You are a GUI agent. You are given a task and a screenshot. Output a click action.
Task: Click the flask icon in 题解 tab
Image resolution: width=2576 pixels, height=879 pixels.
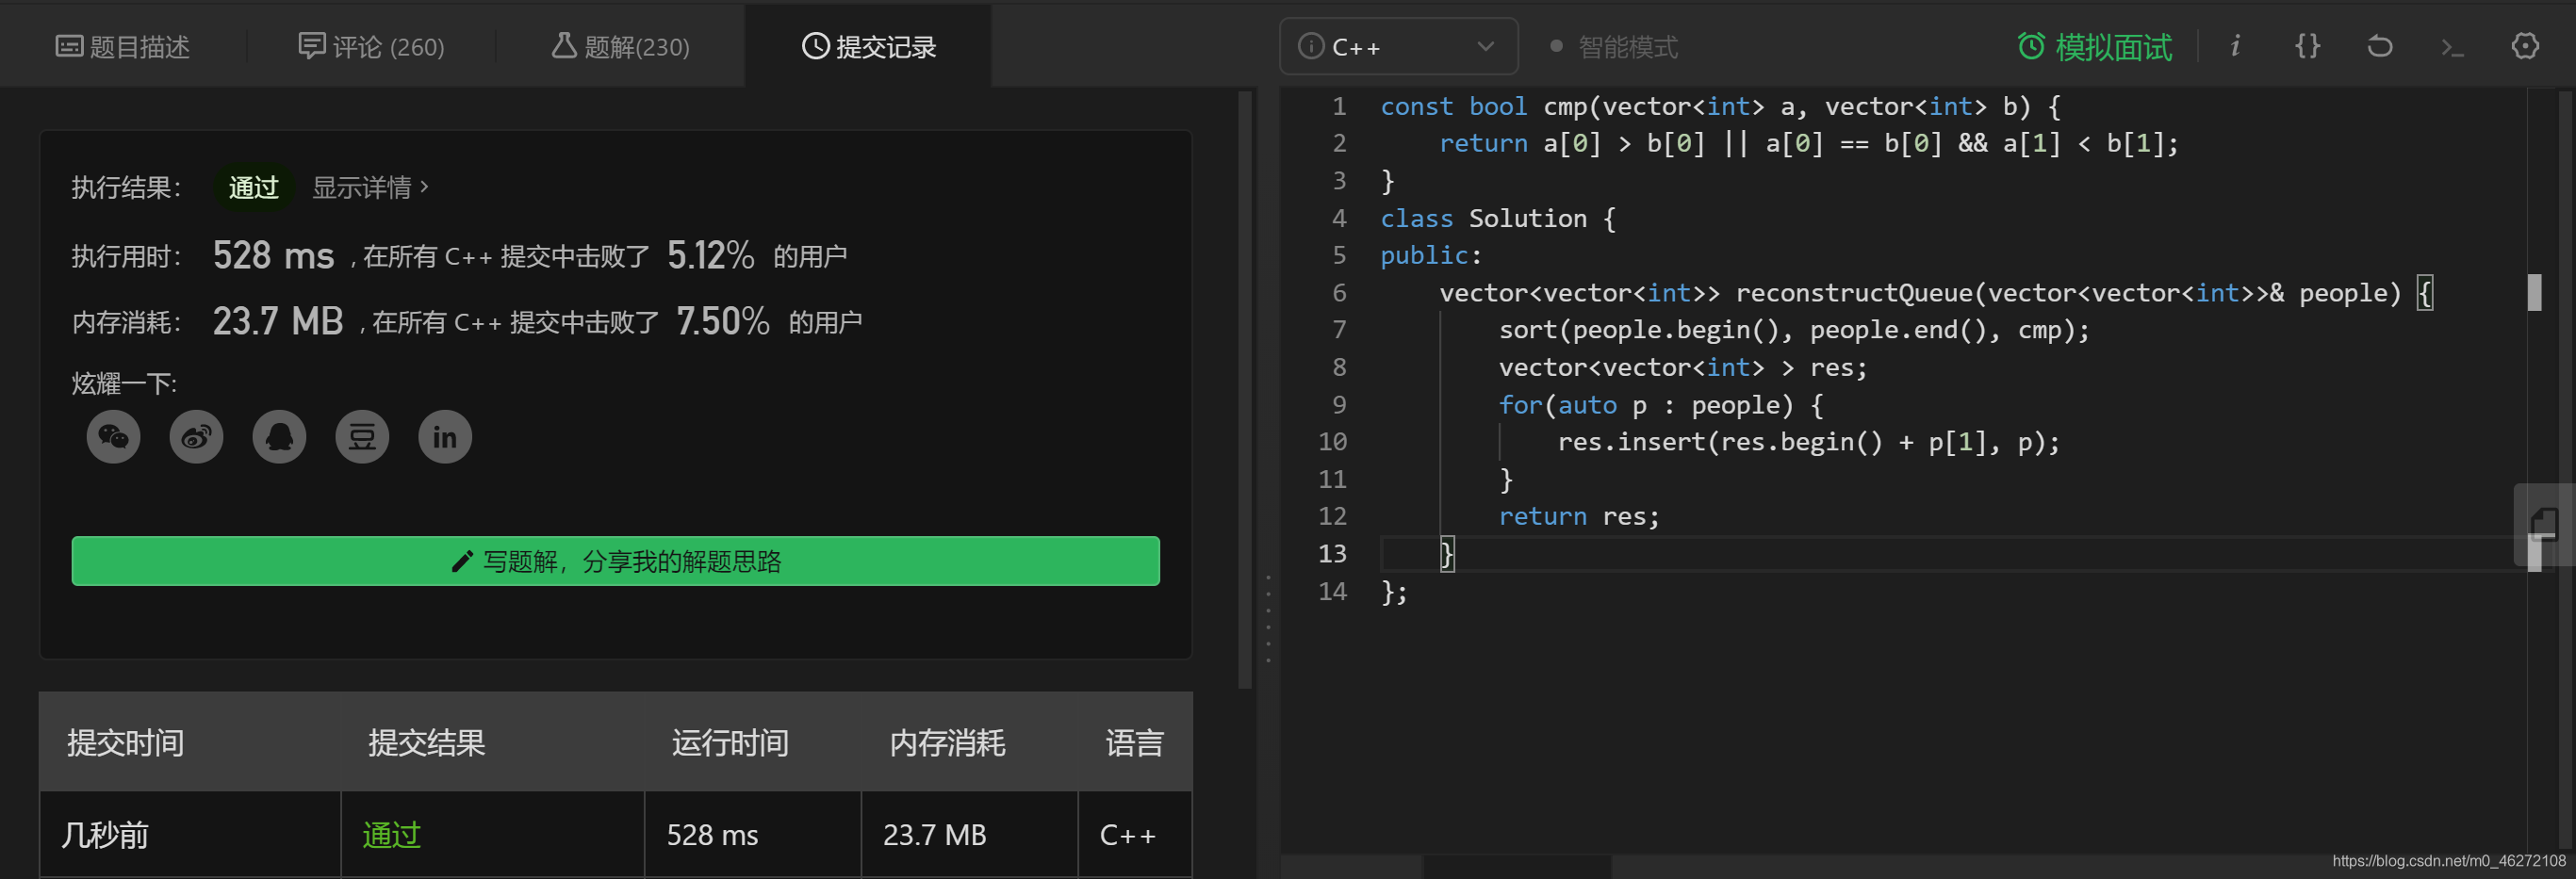(564, 45)
